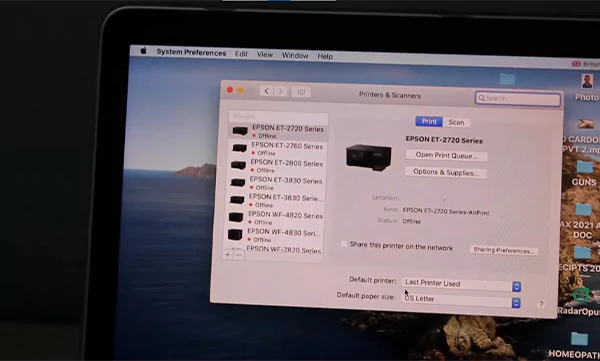Click Open Print Queue button
600x361 pixels.
[x=446, y=155]
